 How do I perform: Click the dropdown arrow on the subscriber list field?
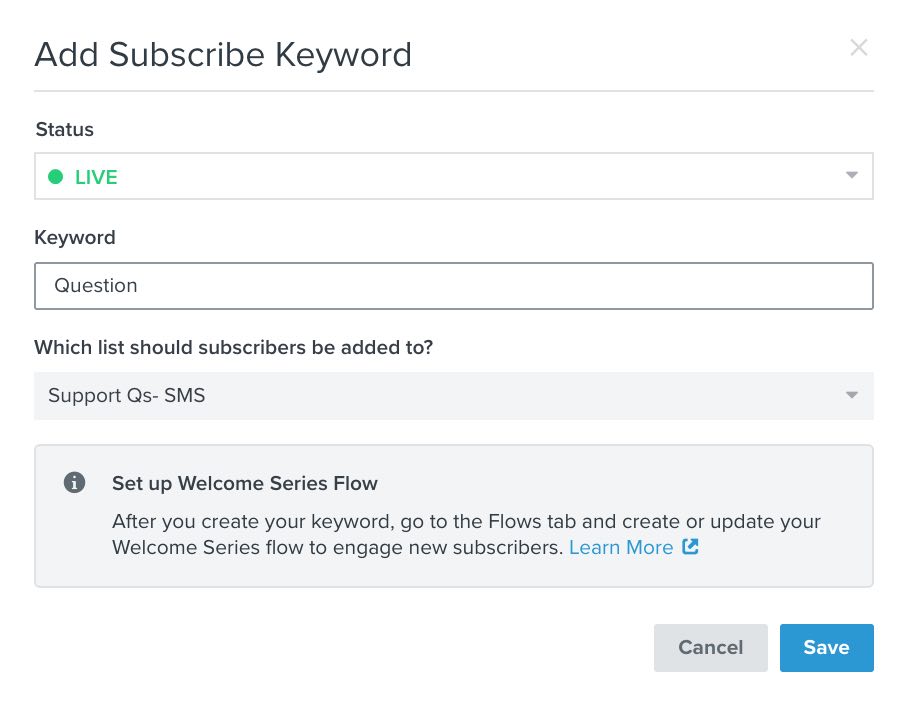pyautogui.click(x=852, y=395)
